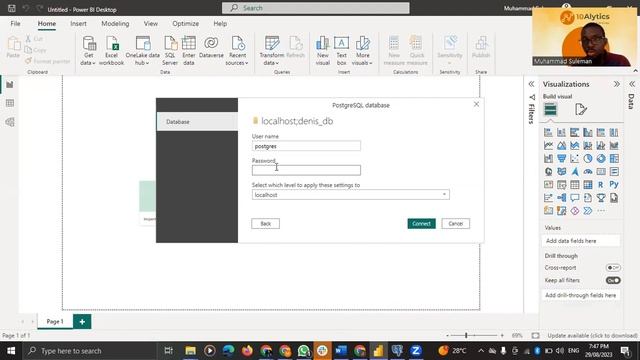This screenshot has height=360, width=640.
Task: Select the Donut chart visual
Action: coord(601,158)
